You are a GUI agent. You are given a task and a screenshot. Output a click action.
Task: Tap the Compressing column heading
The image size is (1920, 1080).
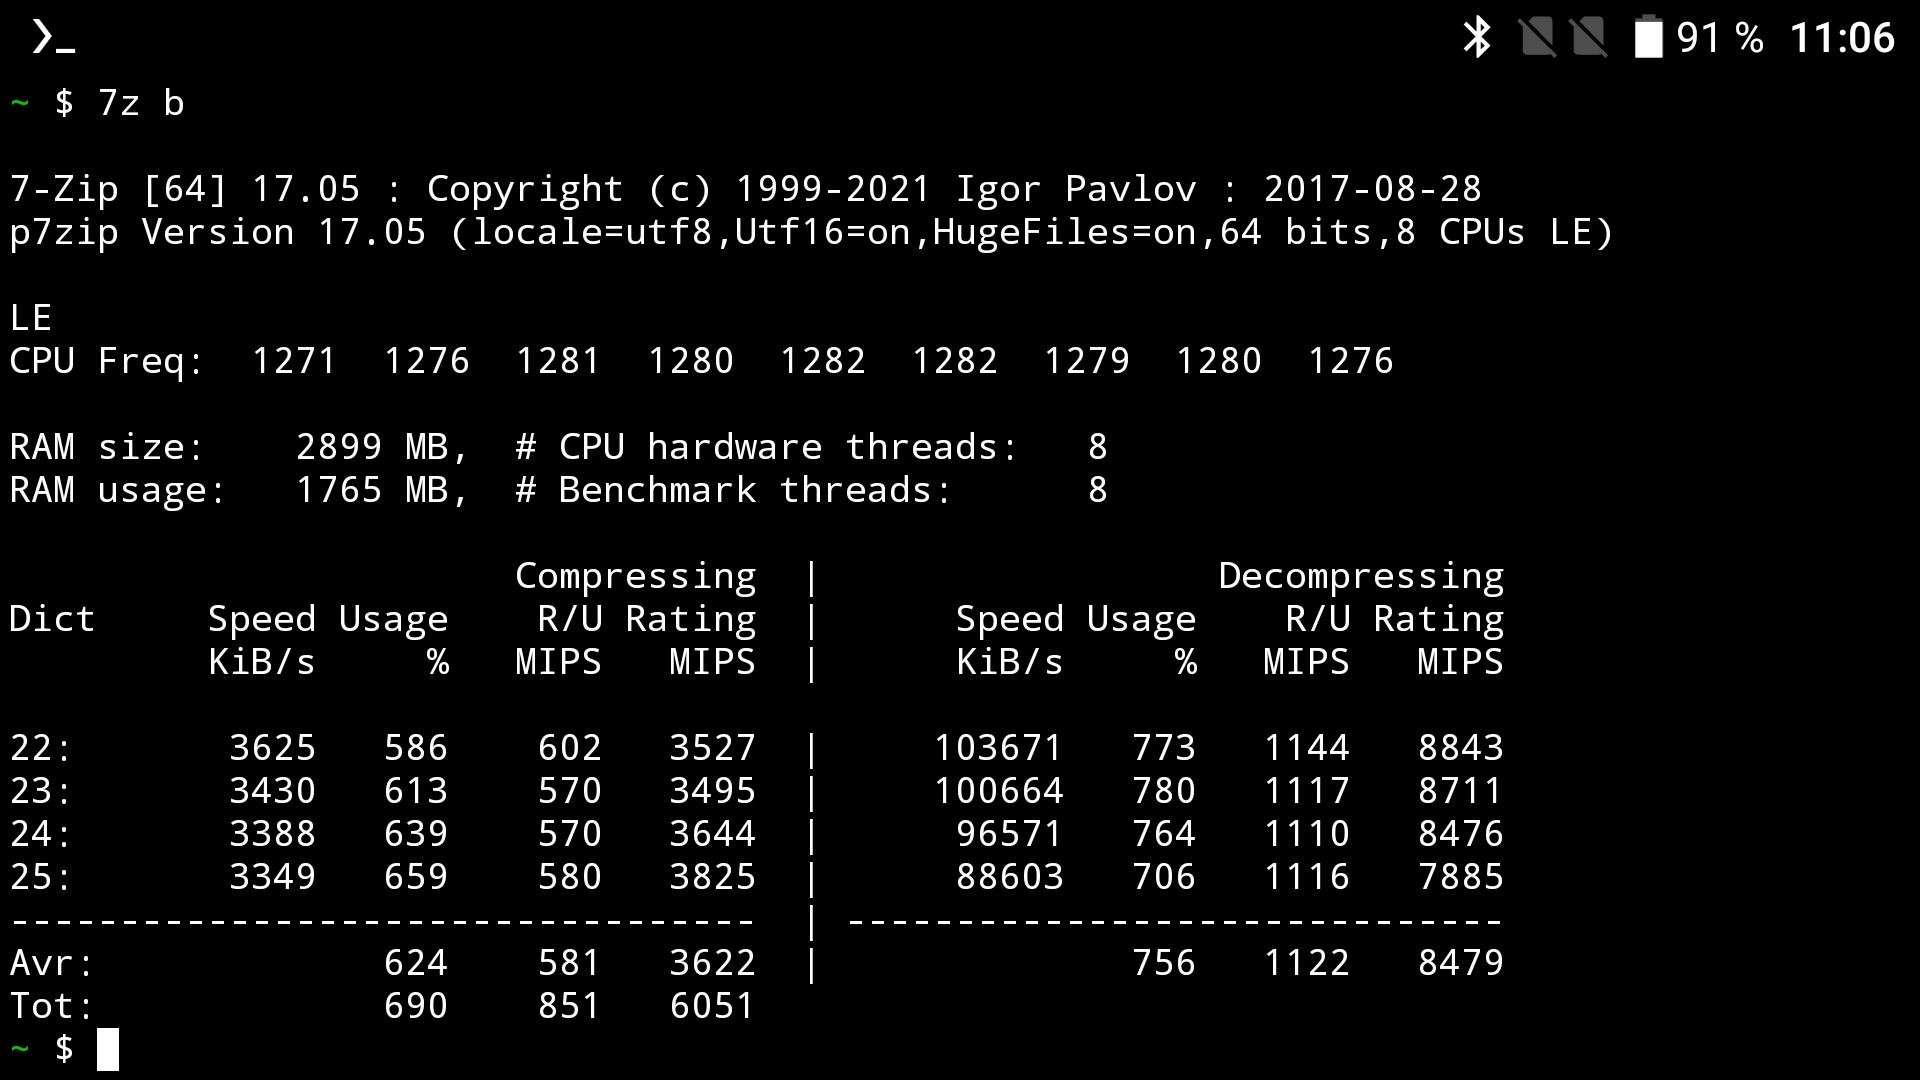635,576
